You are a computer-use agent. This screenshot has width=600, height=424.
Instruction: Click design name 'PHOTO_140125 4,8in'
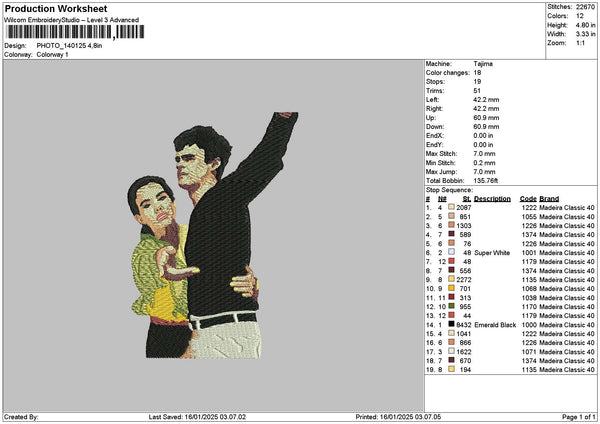pos(69,46)
